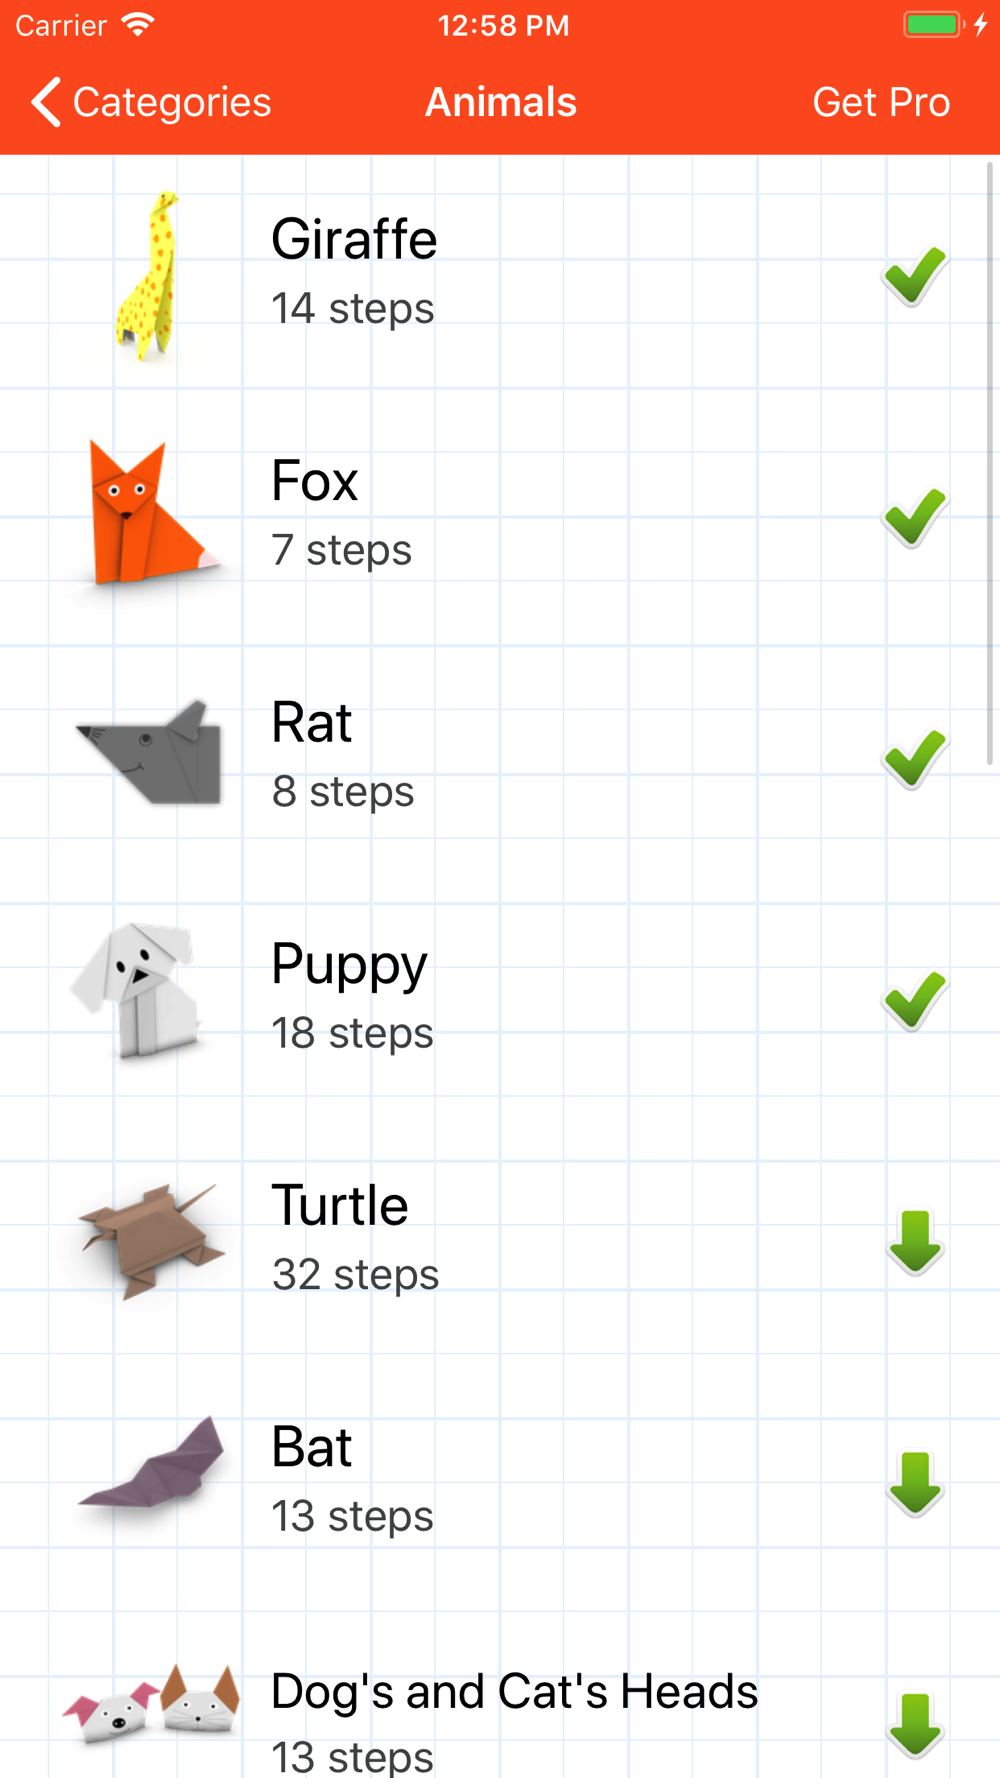1000x1778 pixels.
Task: Tap the Animals header title
Action: (x=501, y=102)
